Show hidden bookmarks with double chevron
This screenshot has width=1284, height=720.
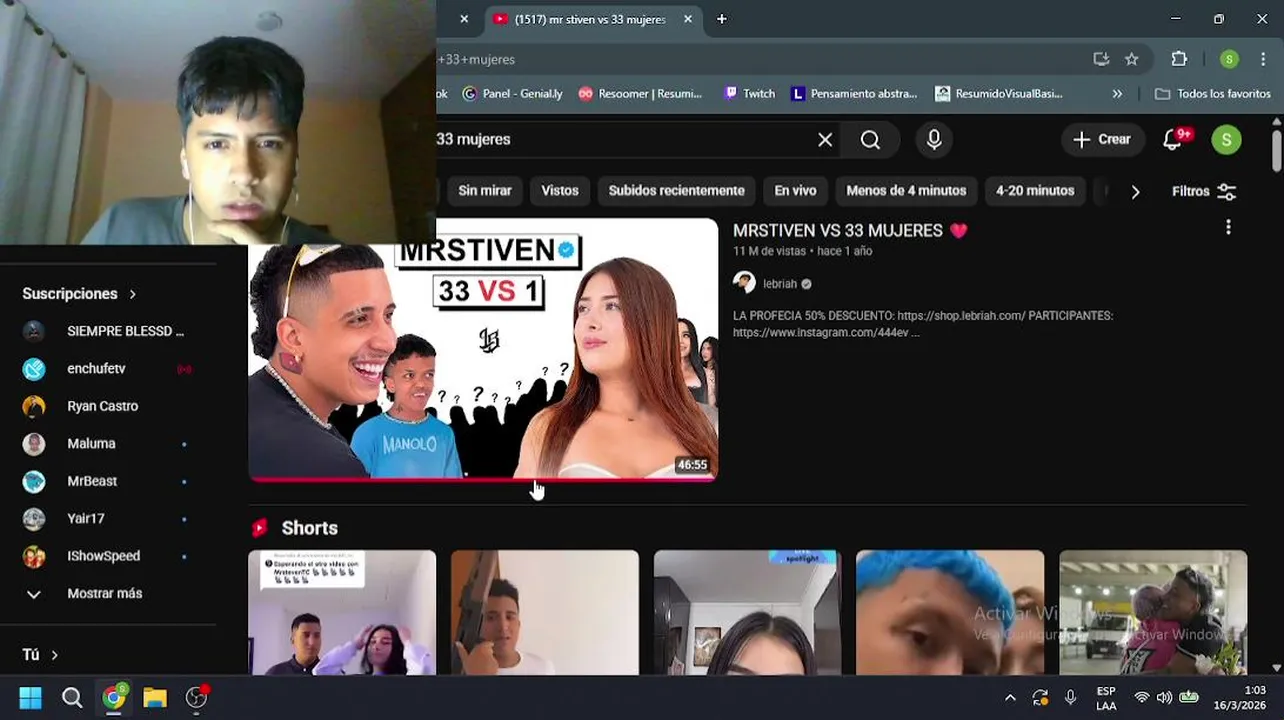click(x=1117, y=94)
